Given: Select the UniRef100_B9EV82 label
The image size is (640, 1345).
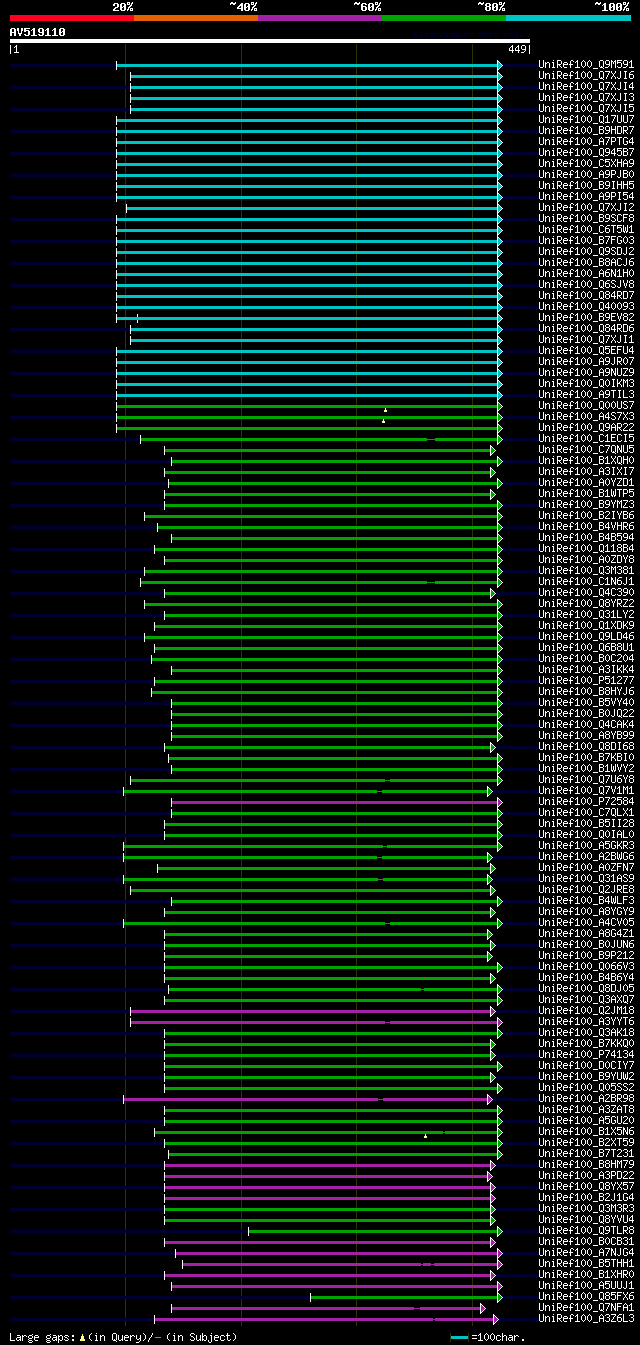Looking at the screenshot, I should 586,318.
